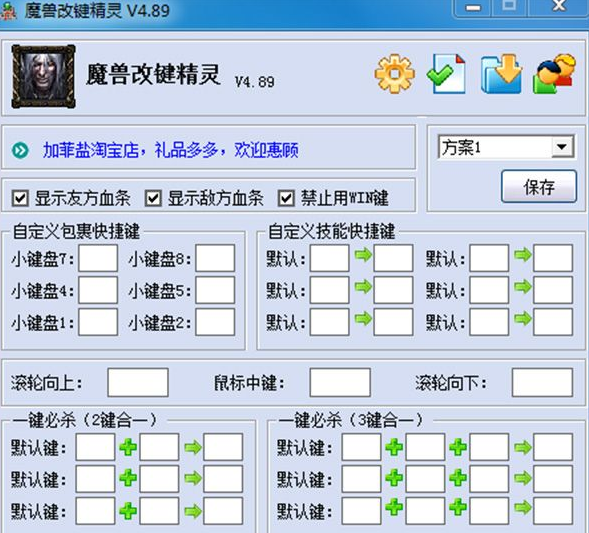Image resolution: width=589 pixels, height=533 pixels.
Task: Click the 小键盘7 hotkey input box
Action: [x=98, y=258]
